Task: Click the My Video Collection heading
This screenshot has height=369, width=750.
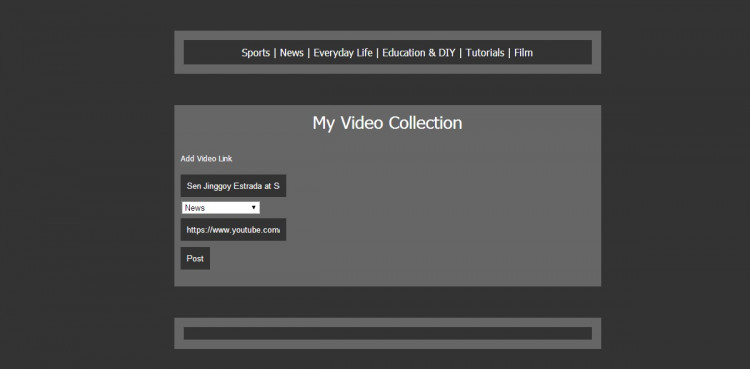Action: tap(387, 123)
